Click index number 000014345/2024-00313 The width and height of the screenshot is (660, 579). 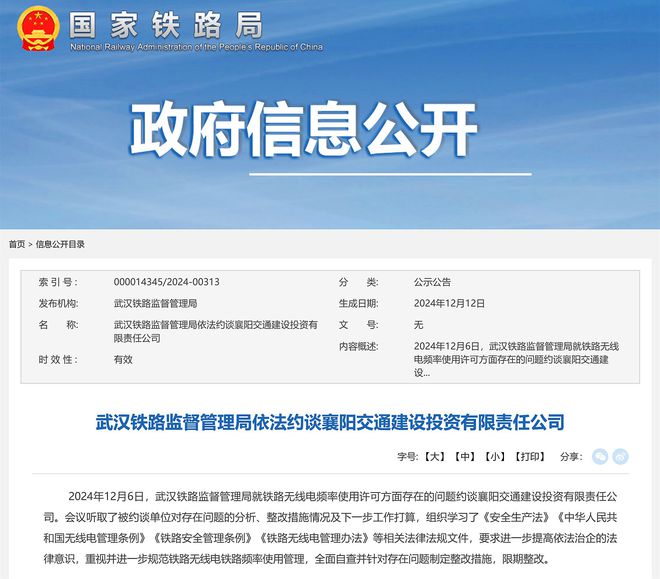point(166,282)
